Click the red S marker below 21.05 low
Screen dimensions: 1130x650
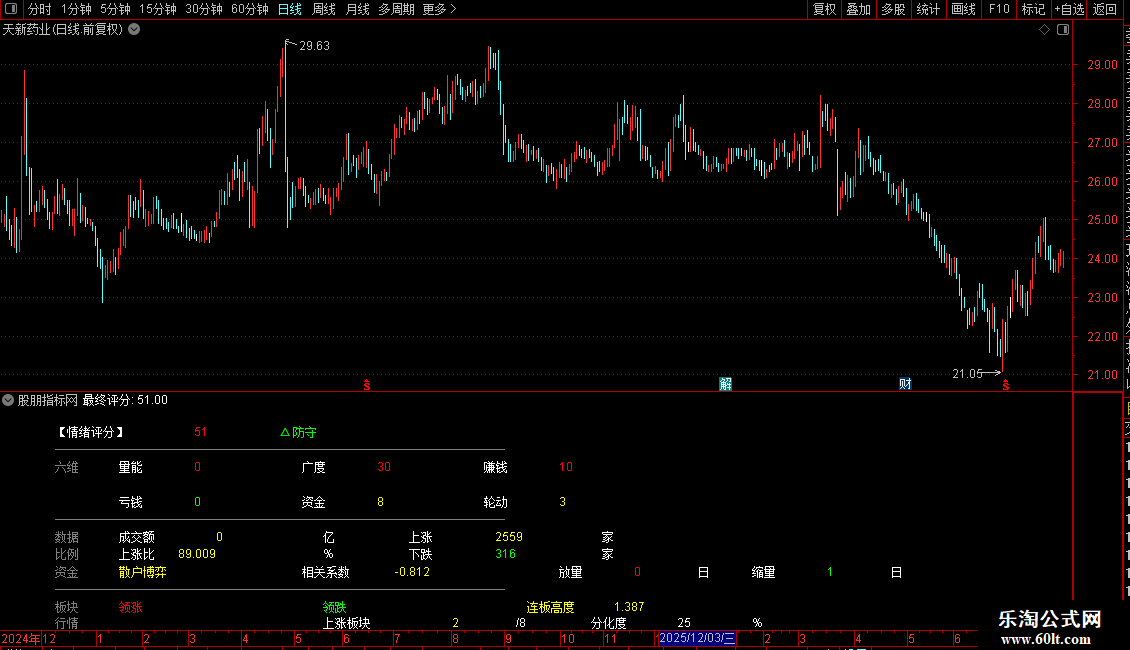(1006, 386)
